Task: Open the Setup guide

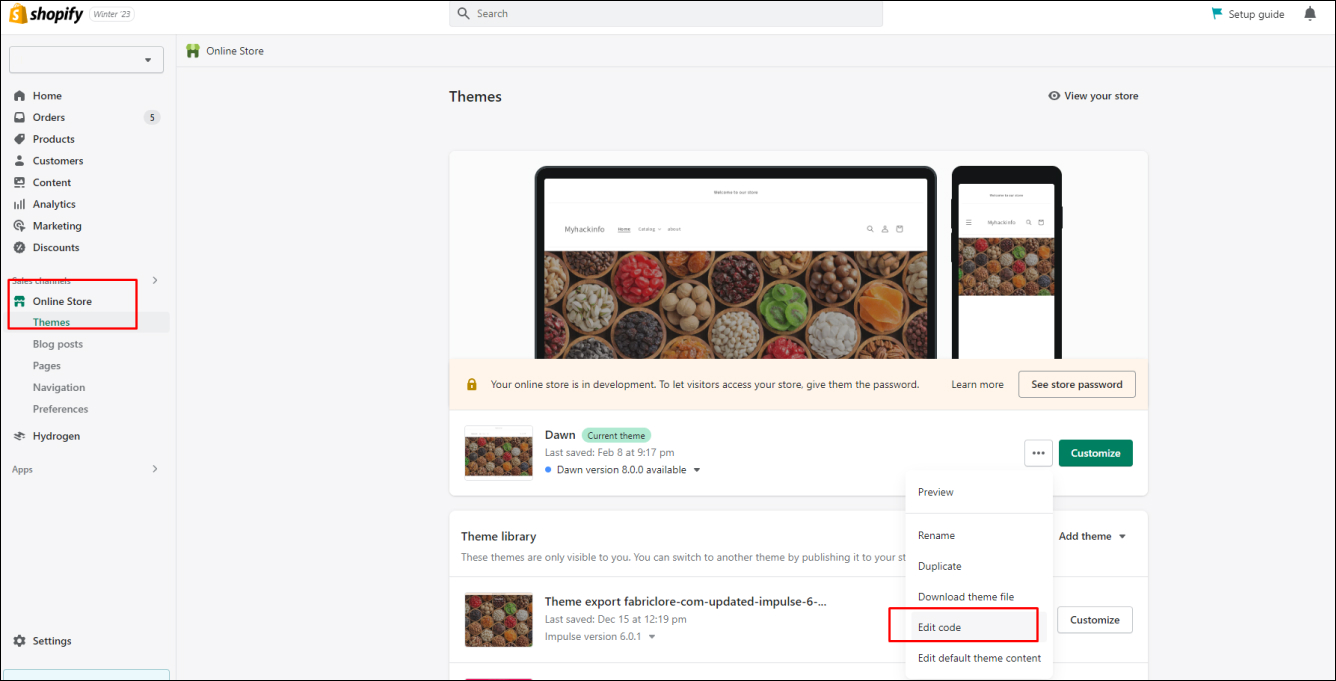Action: click(x=1248, y=14)
